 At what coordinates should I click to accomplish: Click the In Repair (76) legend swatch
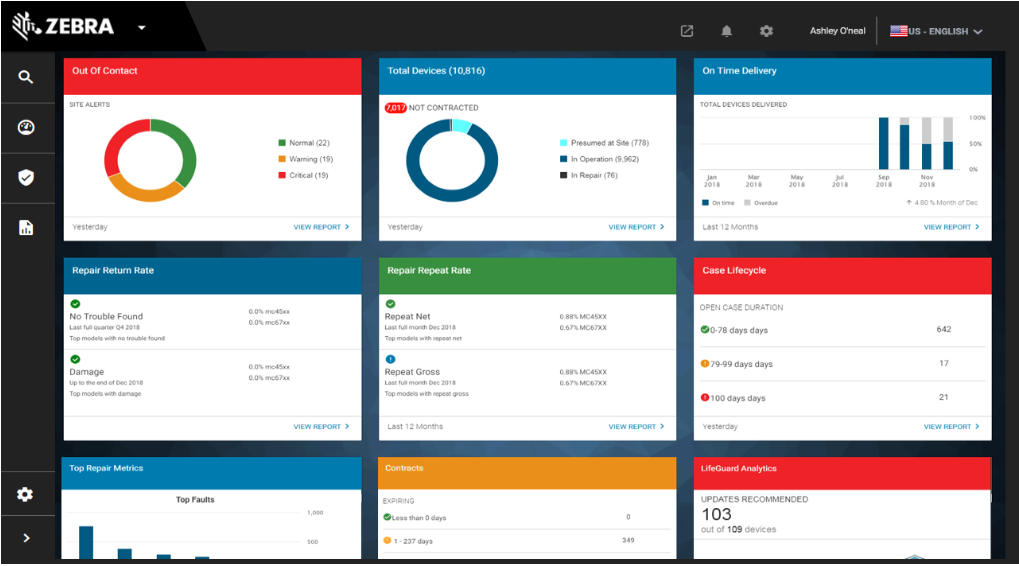(563, 175)
